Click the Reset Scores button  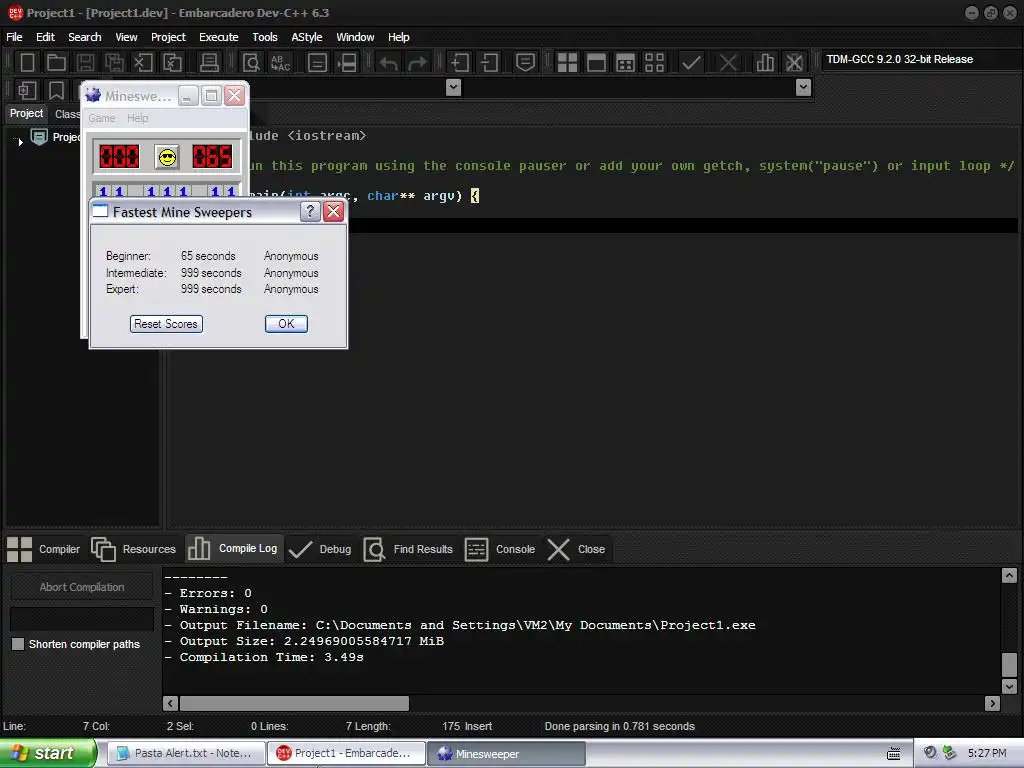(167, 324)
